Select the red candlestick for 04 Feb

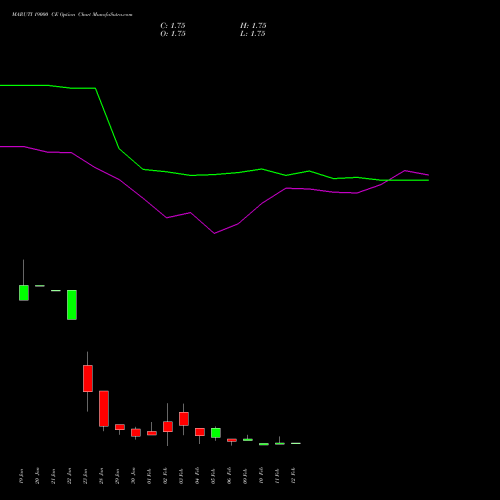tap(200, 432)
